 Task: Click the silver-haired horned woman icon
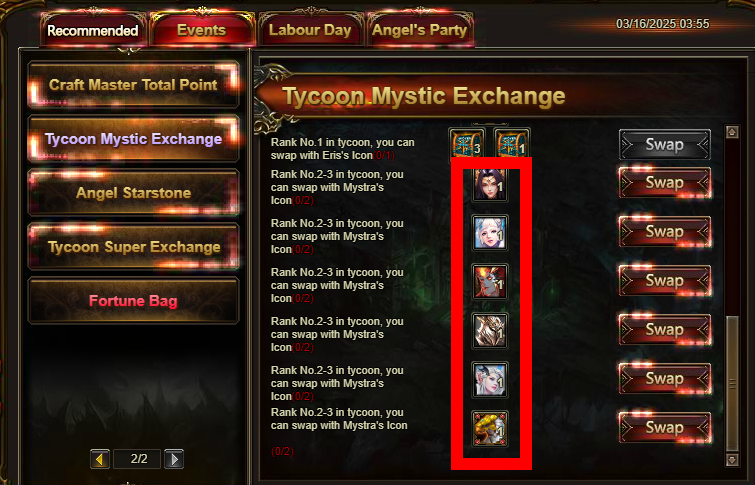click(x=489, y=380)
